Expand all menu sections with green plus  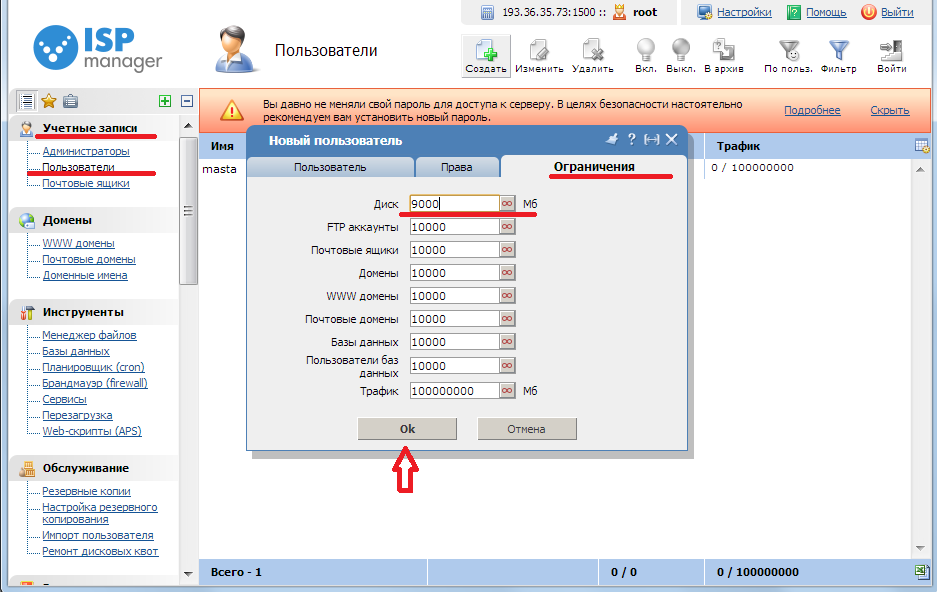165,101
